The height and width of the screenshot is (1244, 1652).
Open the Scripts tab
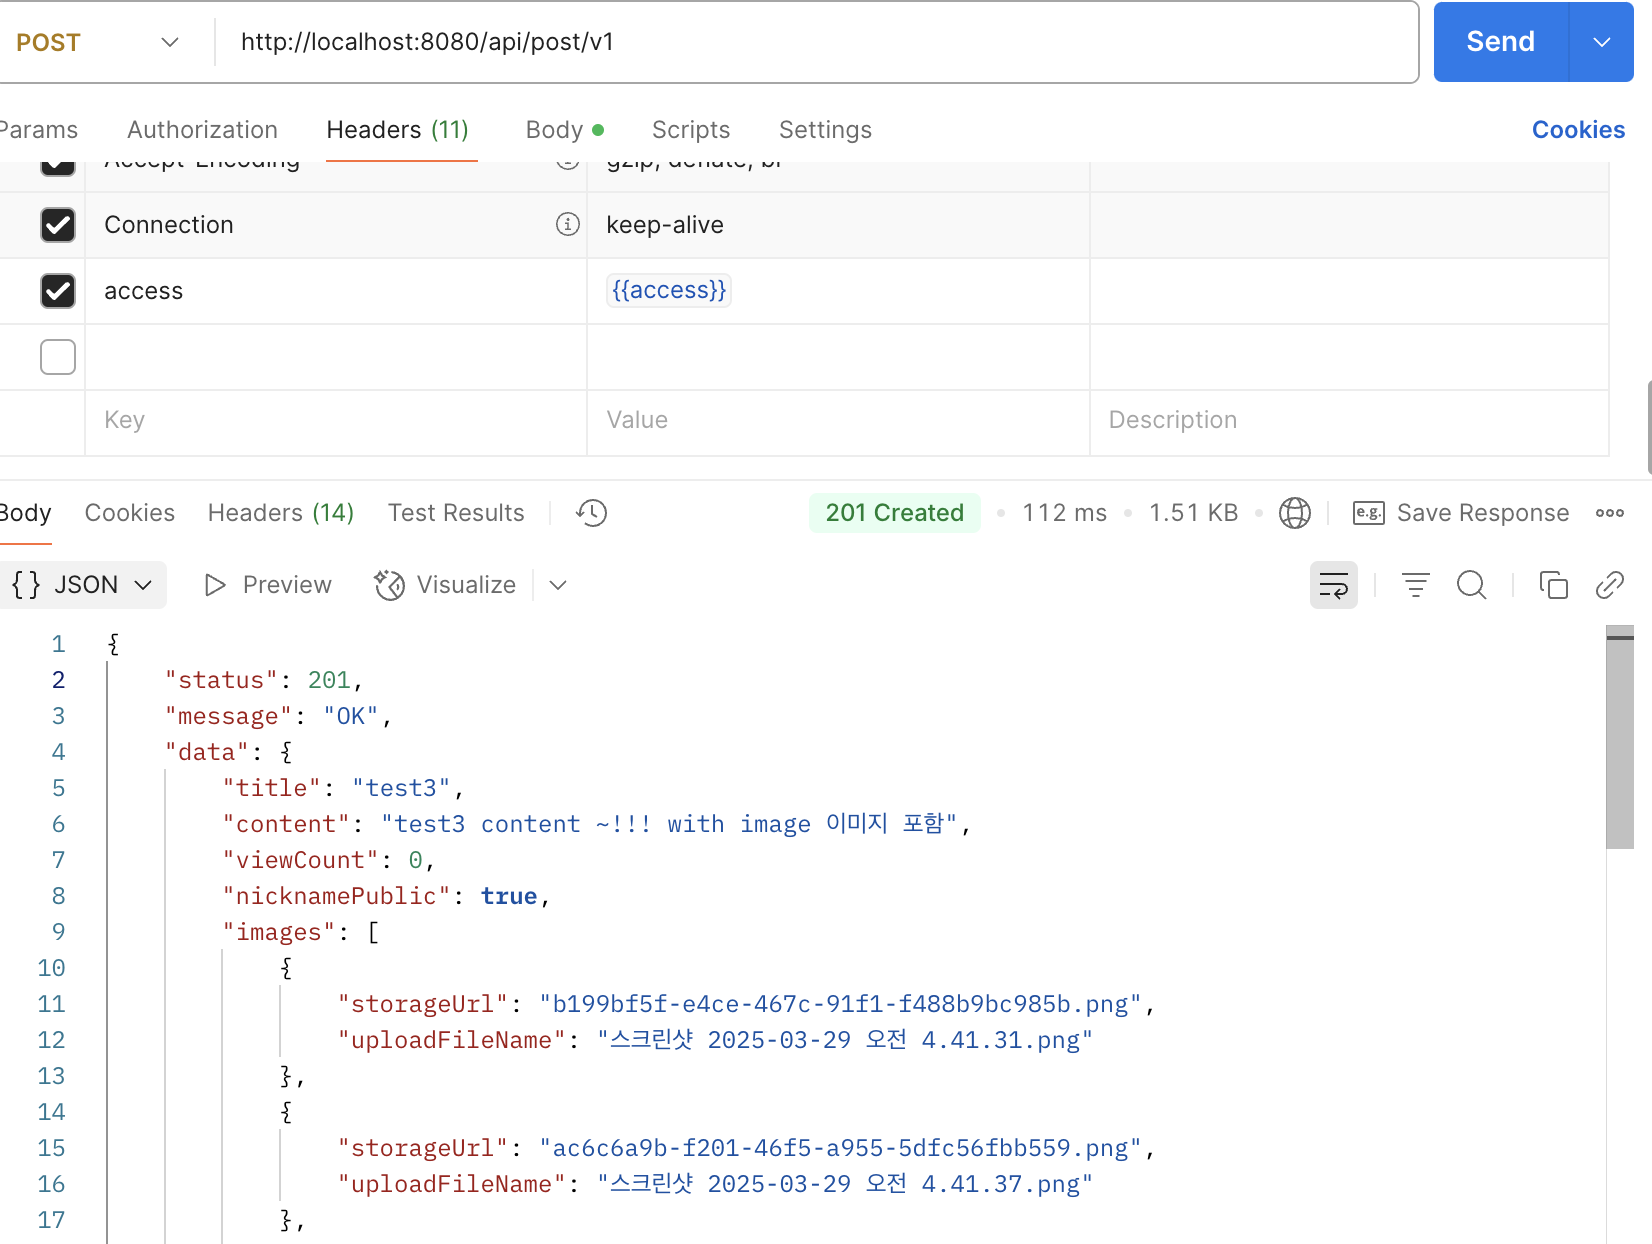[691, 130]
